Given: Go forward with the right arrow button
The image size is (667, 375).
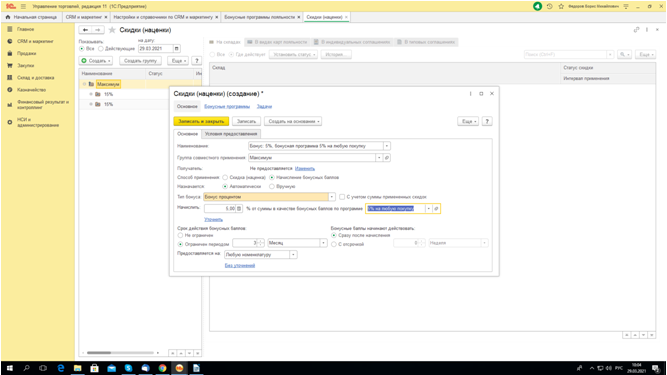Looking at the screenshot, I should pos(98,30).
